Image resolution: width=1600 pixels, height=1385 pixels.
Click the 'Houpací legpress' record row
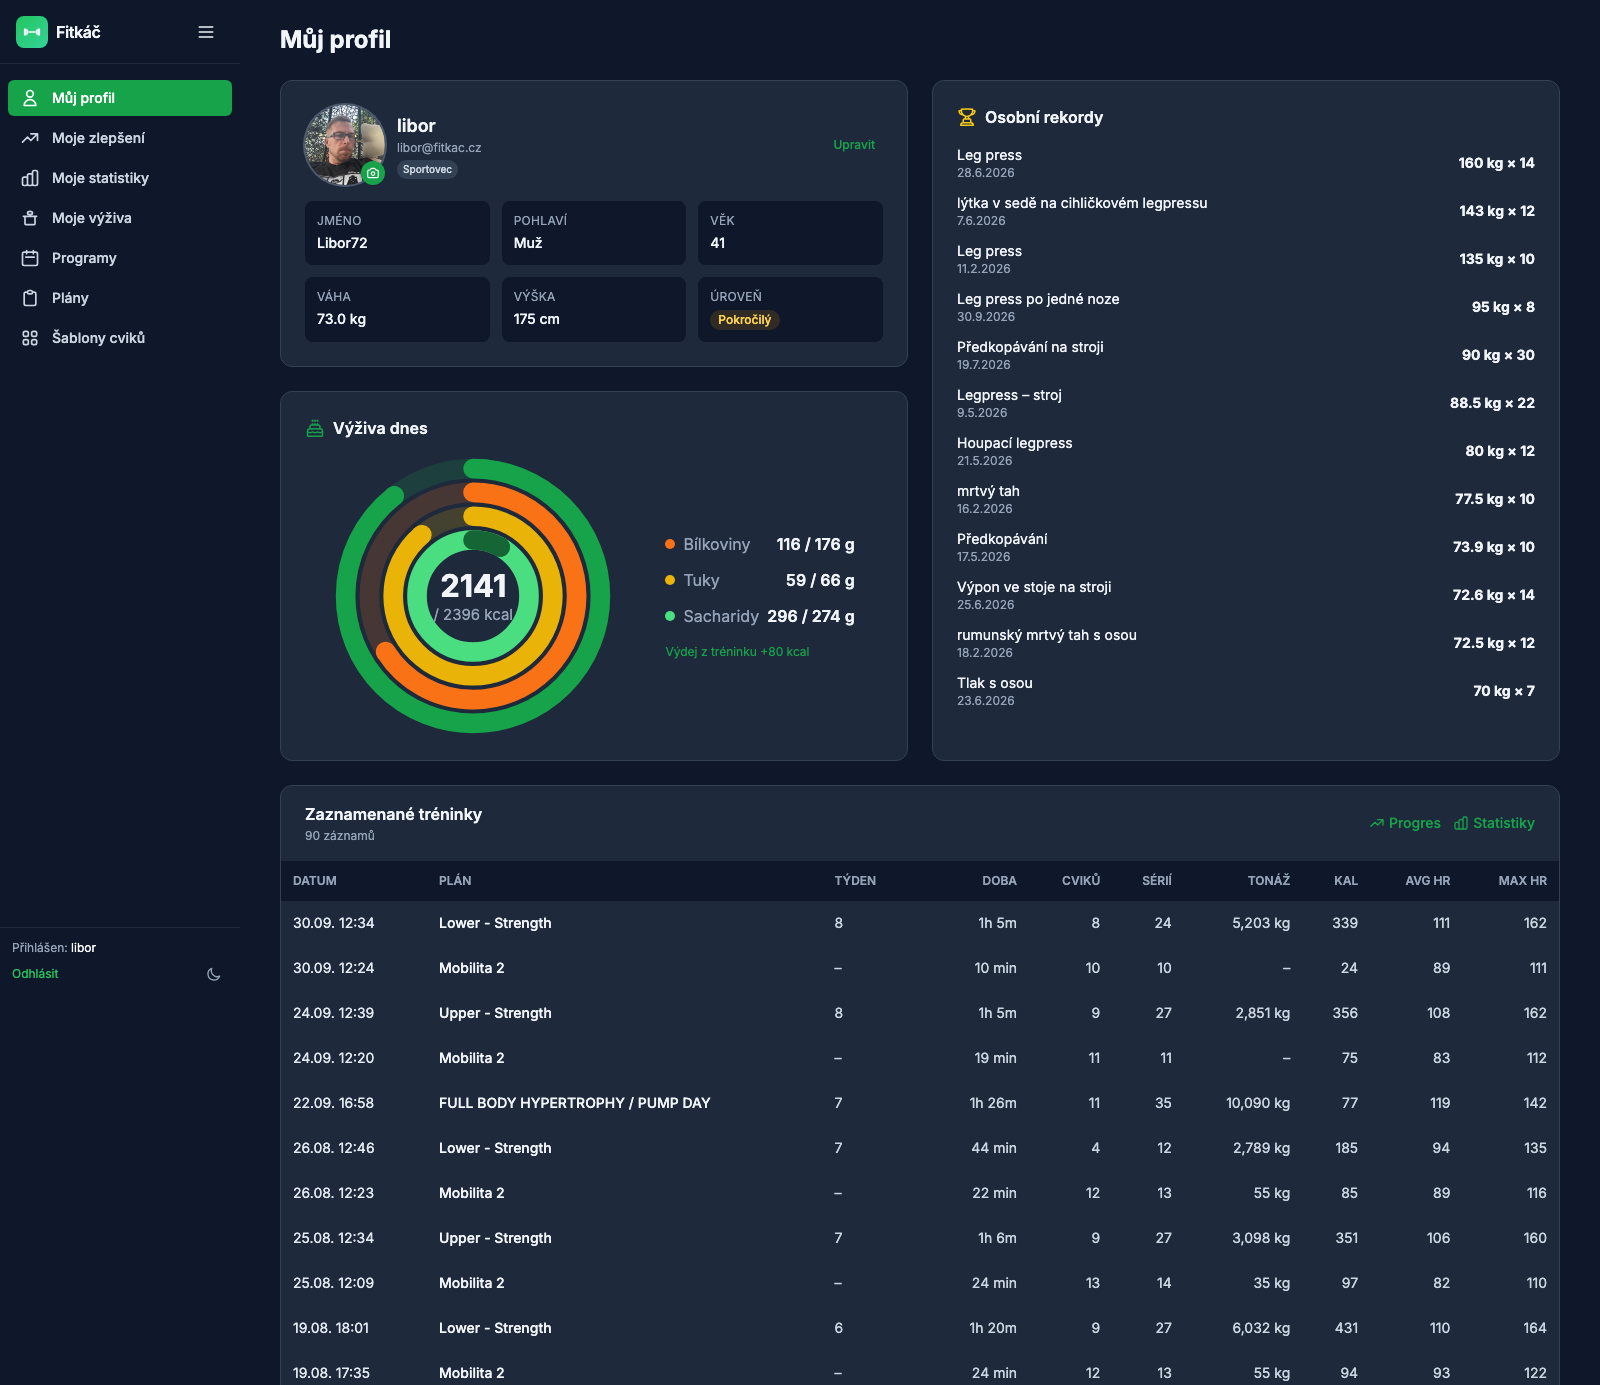click(1245, 451)
